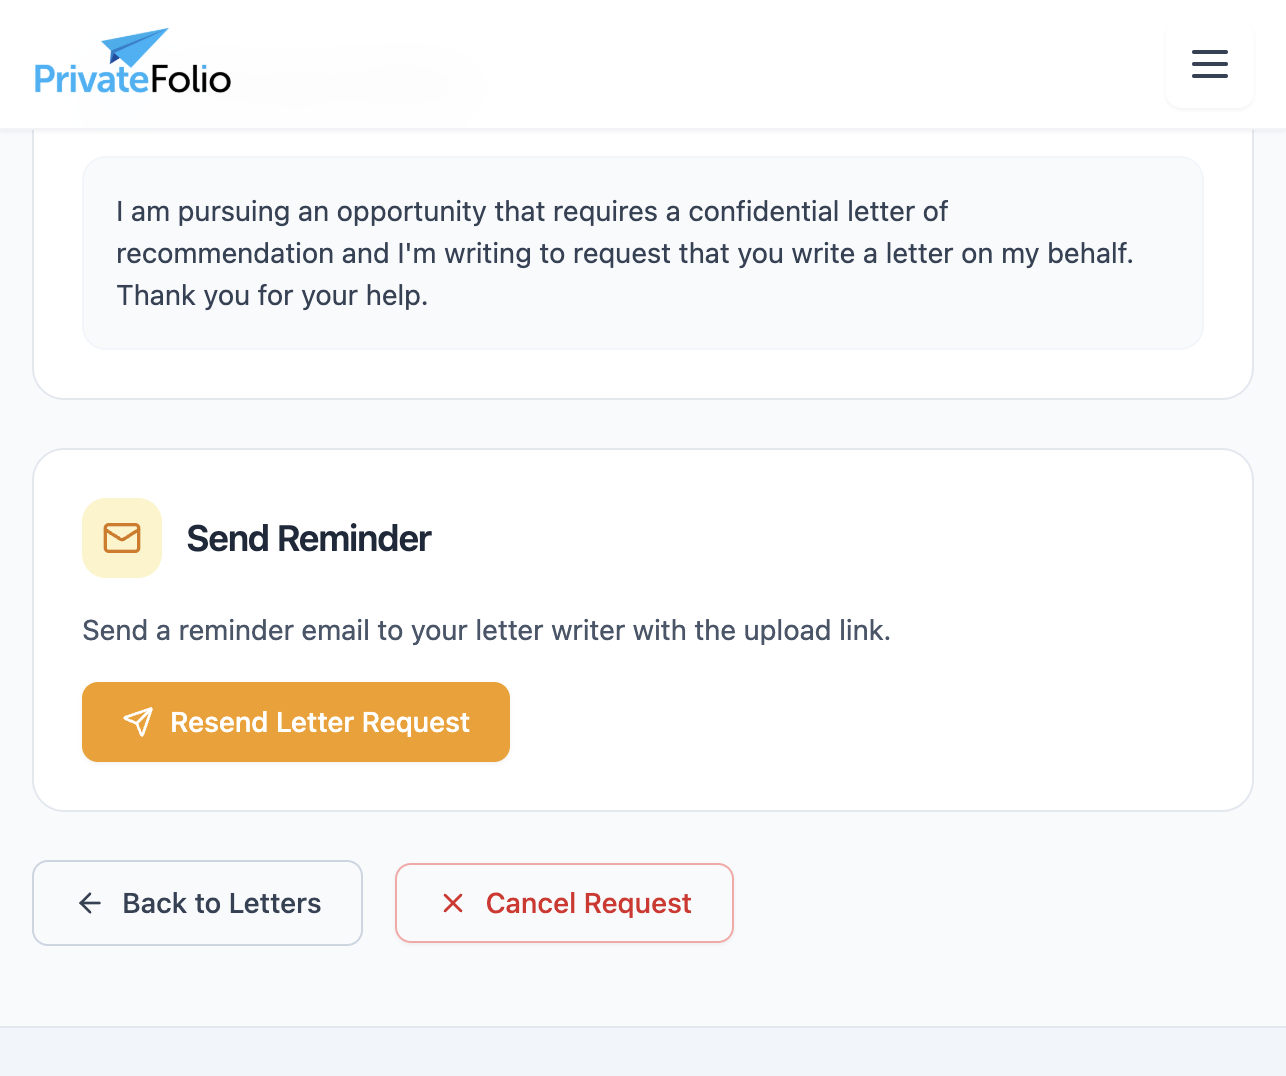Click the PrivateFolio paper plane logo icon

tap(135, 46)
